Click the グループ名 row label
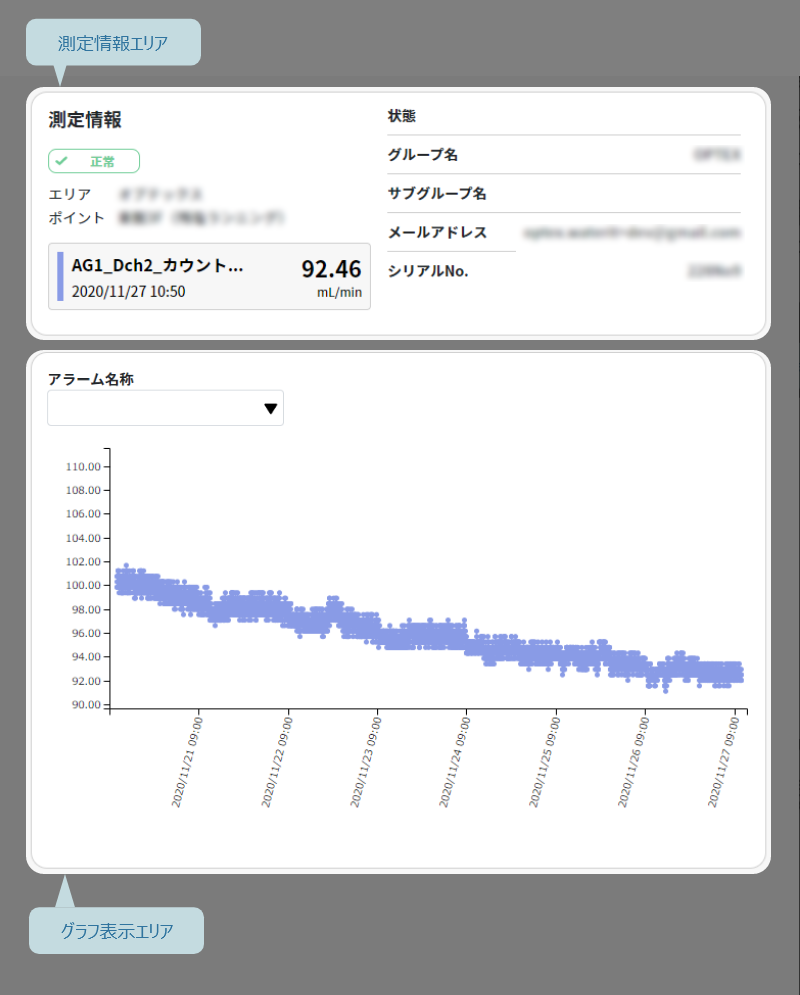 423,155
